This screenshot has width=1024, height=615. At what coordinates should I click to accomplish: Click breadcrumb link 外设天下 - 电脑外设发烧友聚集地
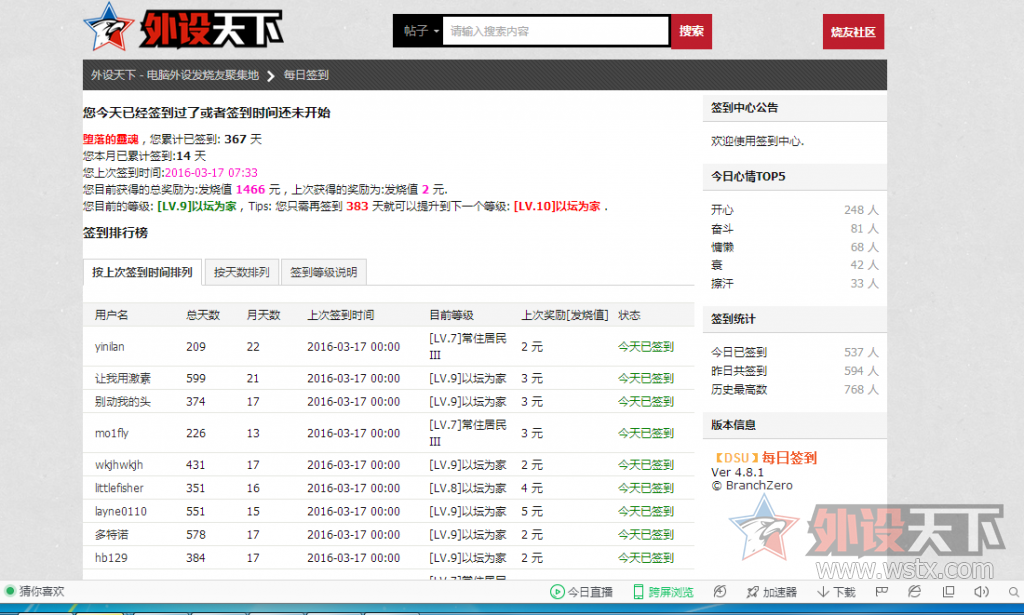point(175,75)
